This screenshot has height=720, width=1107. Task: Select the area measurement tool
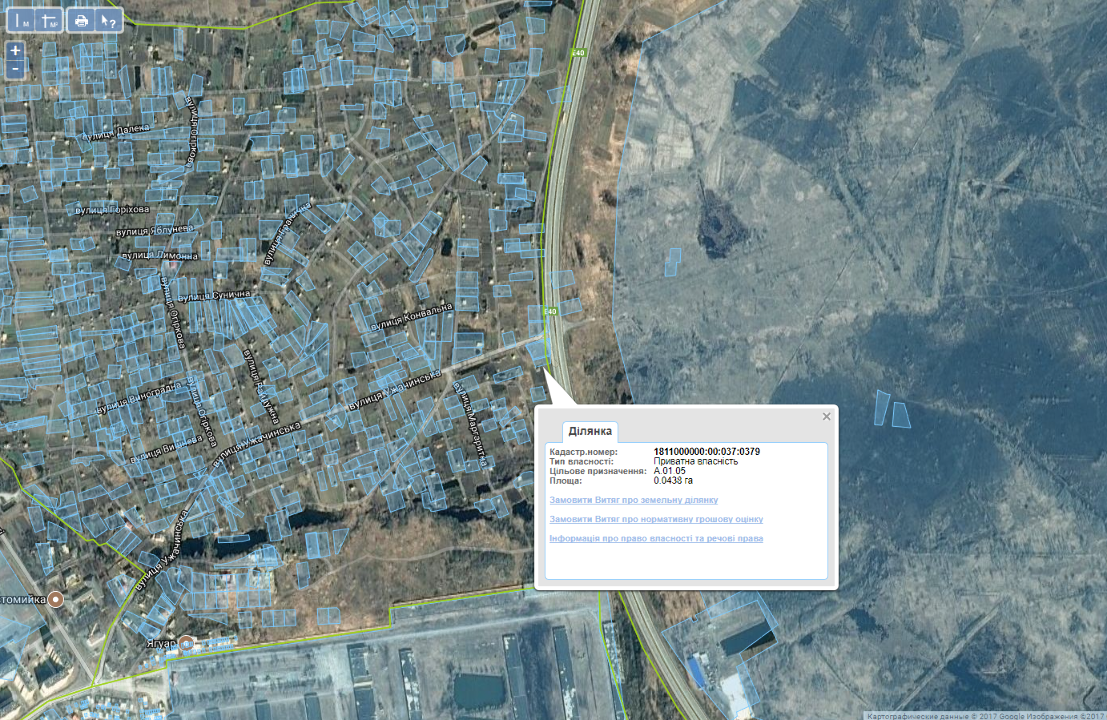(x=49, y=20)
